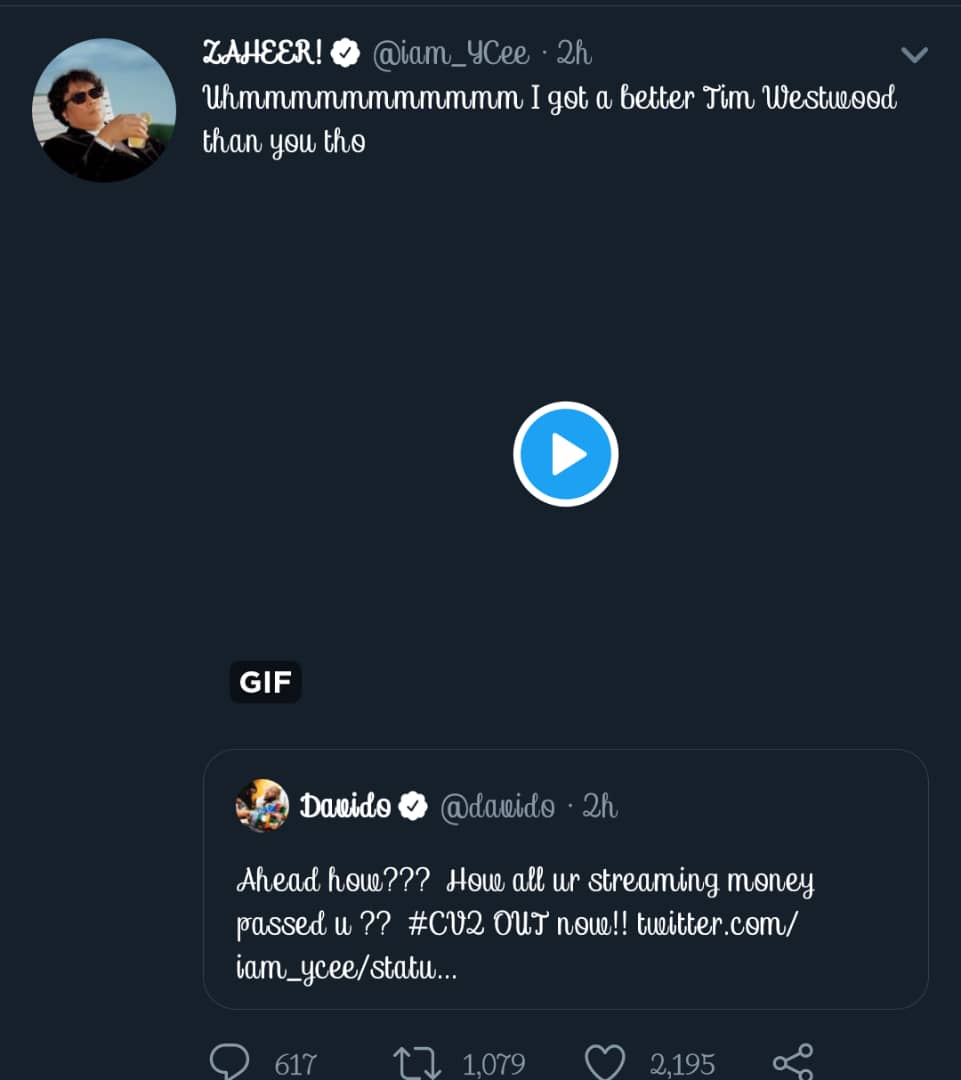
Task: Like the tweet with the heart icon
Action: click(605, 1062)
